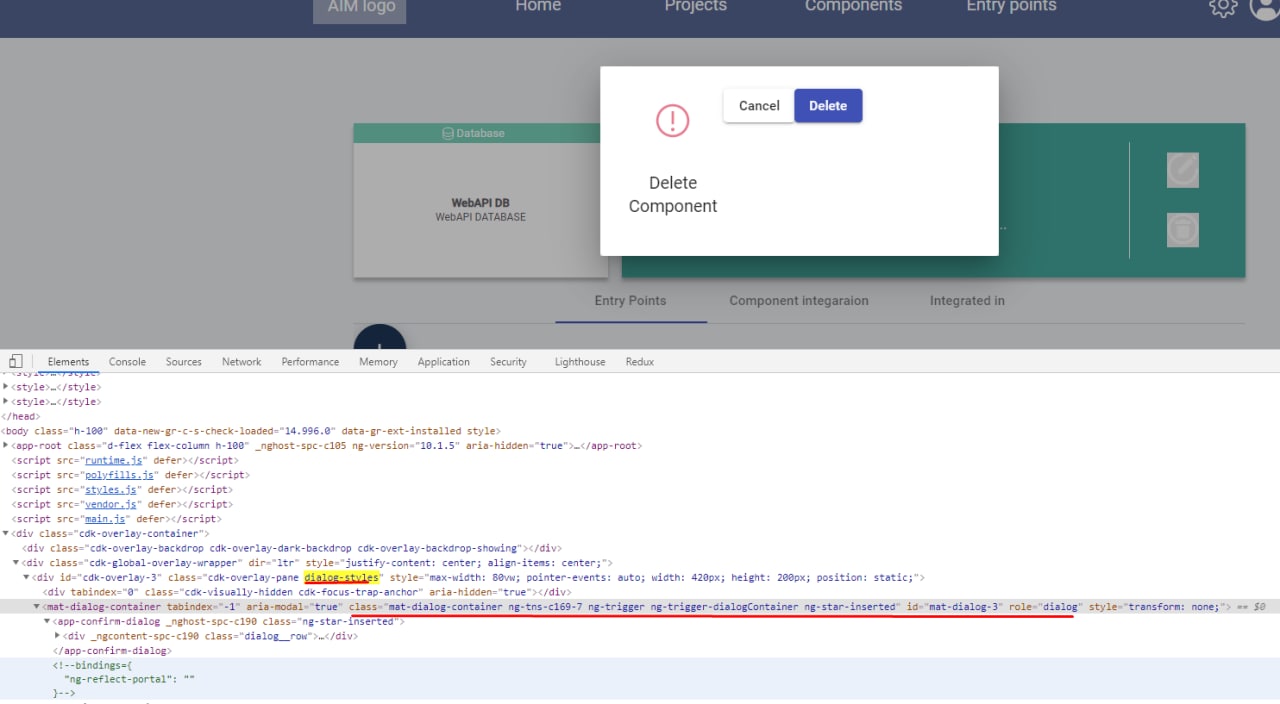Select the DevTools Security tab
Screen dimensions: 1280x704
coord(508,362)
